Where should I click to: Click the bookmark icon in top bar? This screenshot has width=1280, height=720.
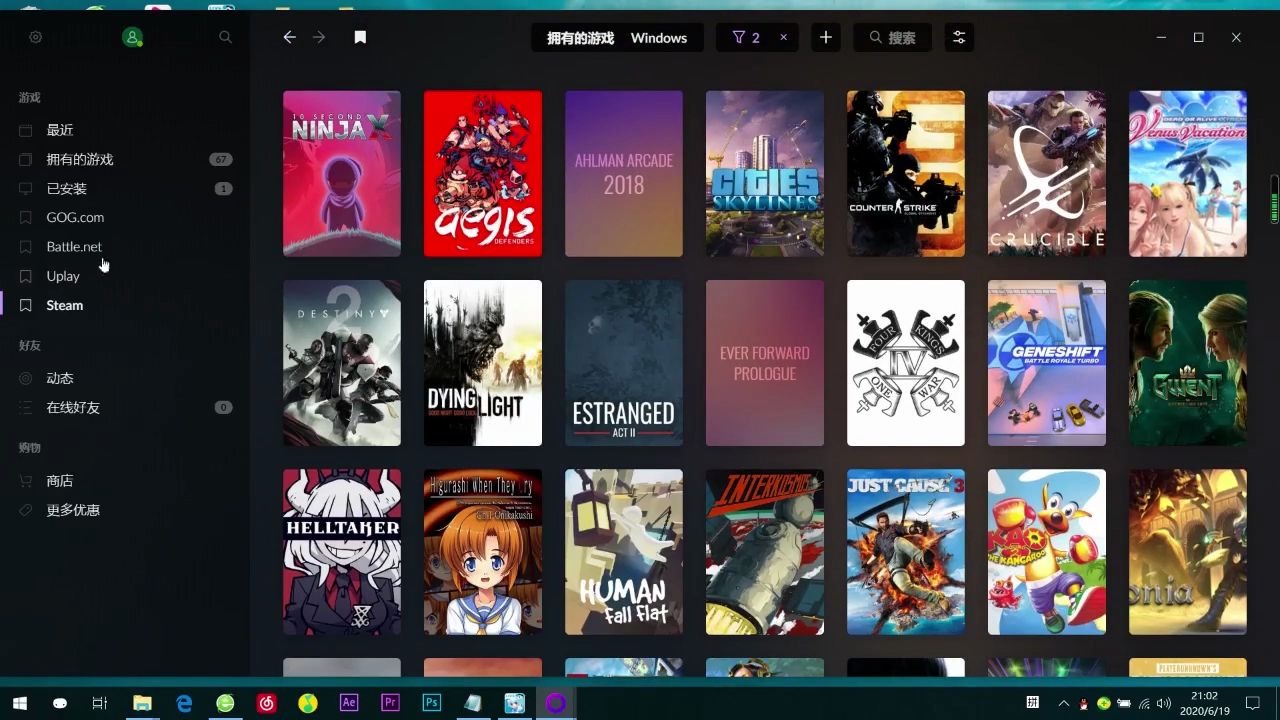tap(360, 37)
